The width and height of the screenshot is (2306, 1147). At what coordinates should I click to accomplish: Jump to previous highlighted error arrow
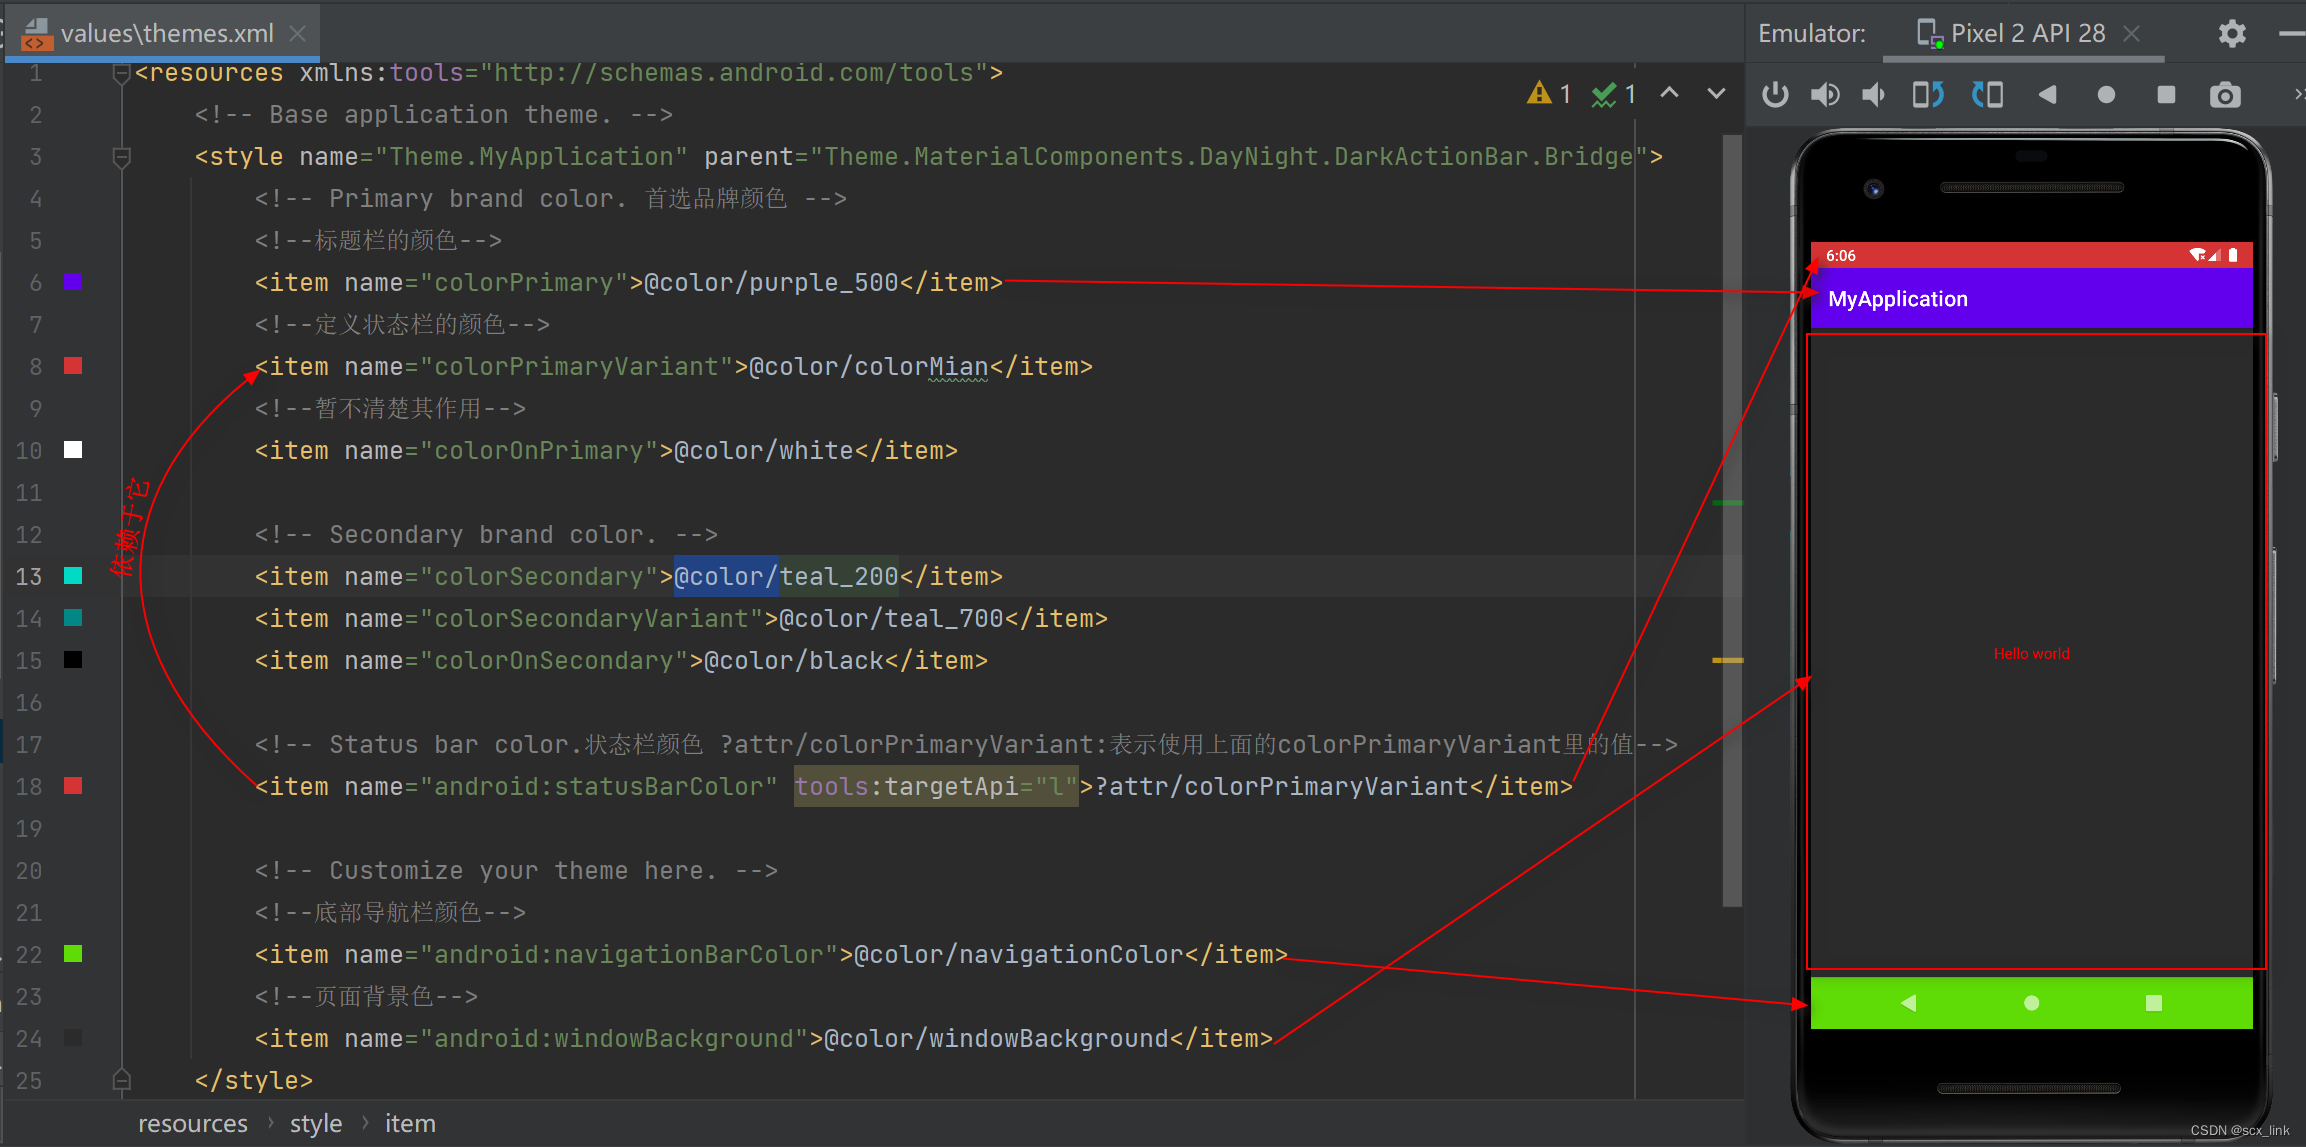(x=1669, y=93)
